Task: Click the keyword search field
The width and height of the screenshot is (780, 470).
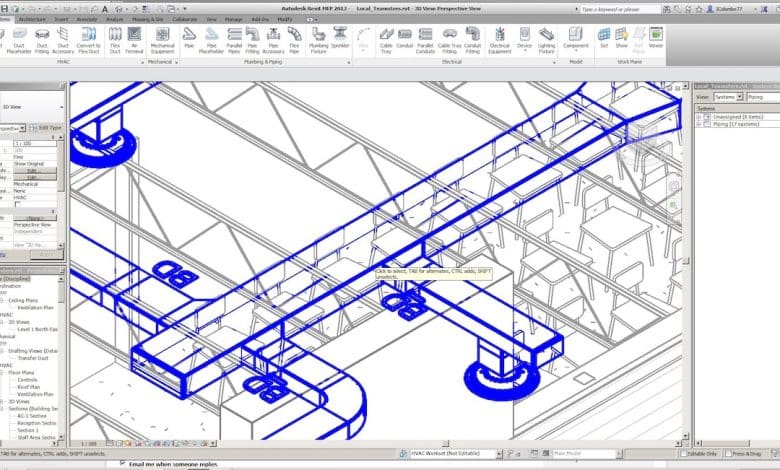Action: (x=620, y=9)
